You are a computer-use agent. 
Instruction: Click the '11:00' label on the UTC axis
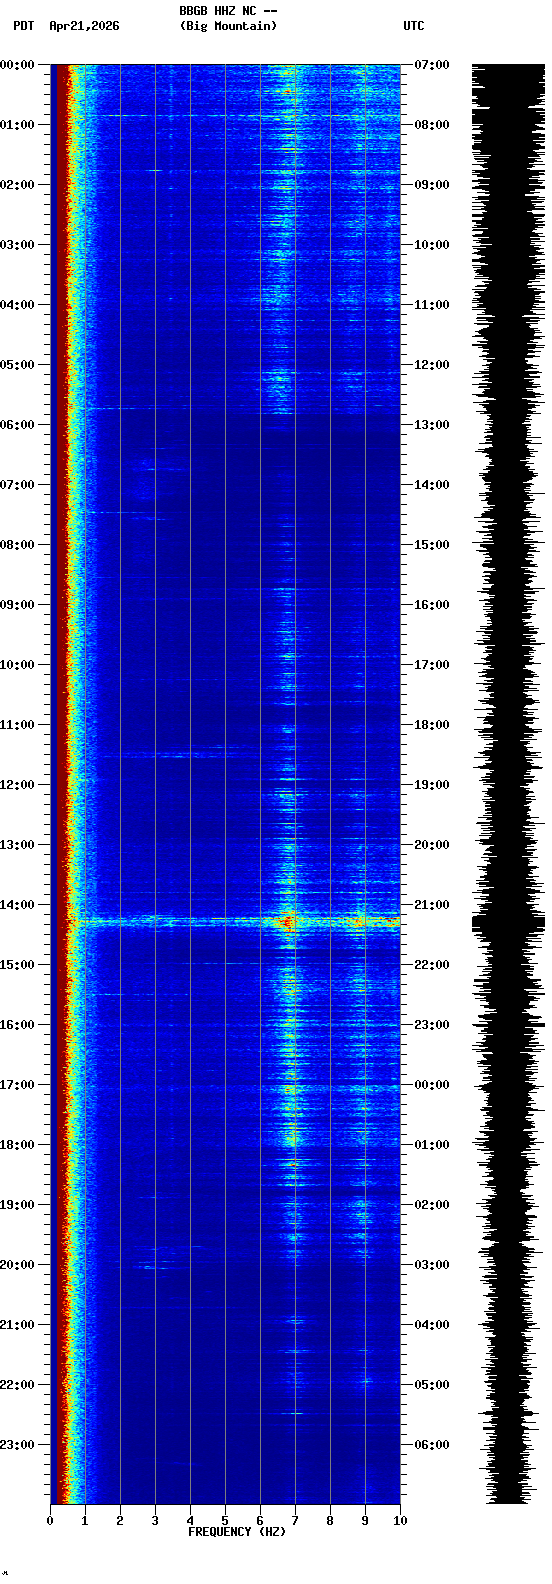pos(431,305)
